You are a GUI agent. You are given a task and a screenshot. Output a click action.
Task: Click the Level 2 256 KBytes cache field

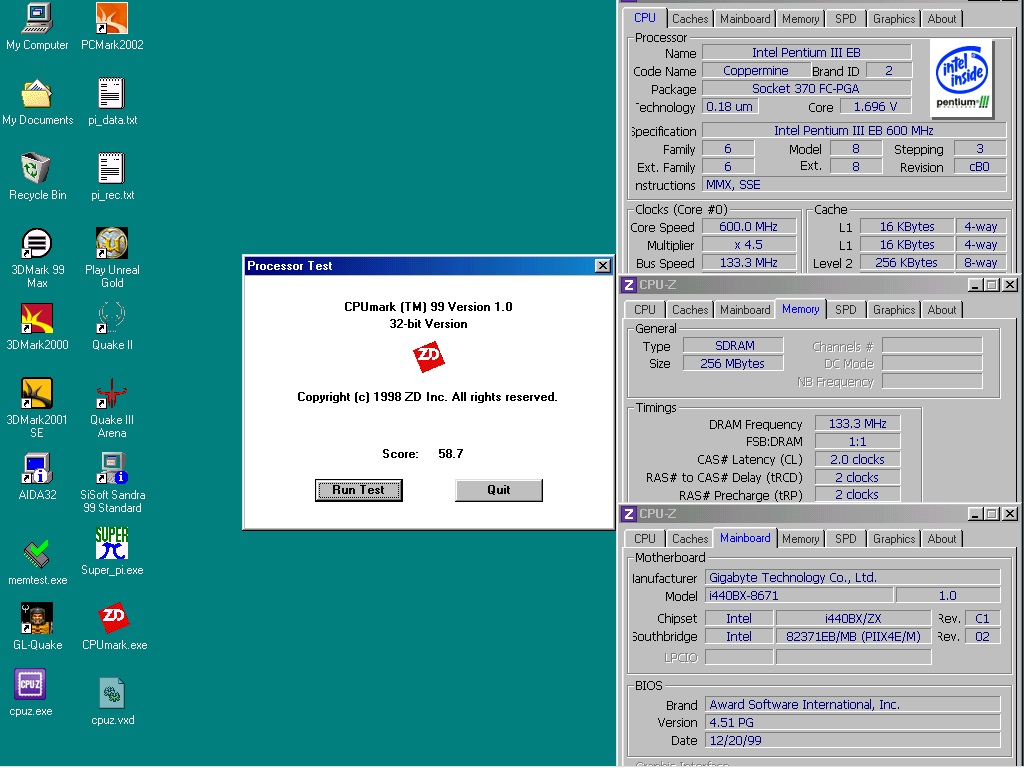point(907,262)
